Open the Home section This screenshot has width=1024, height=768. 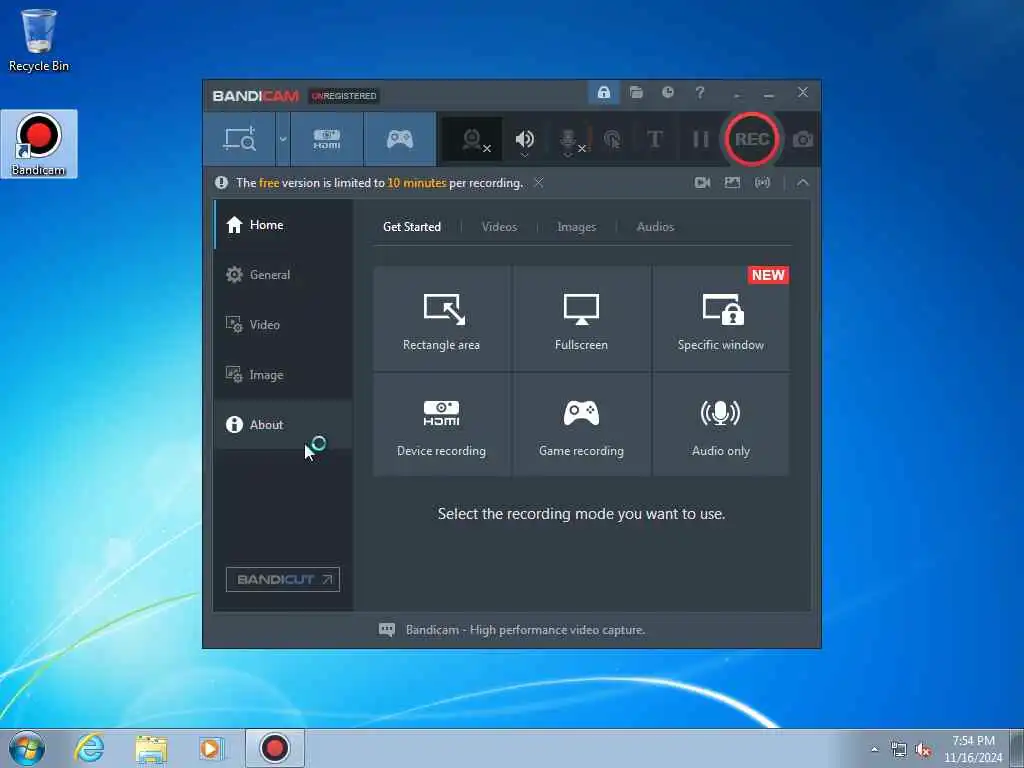283,225
